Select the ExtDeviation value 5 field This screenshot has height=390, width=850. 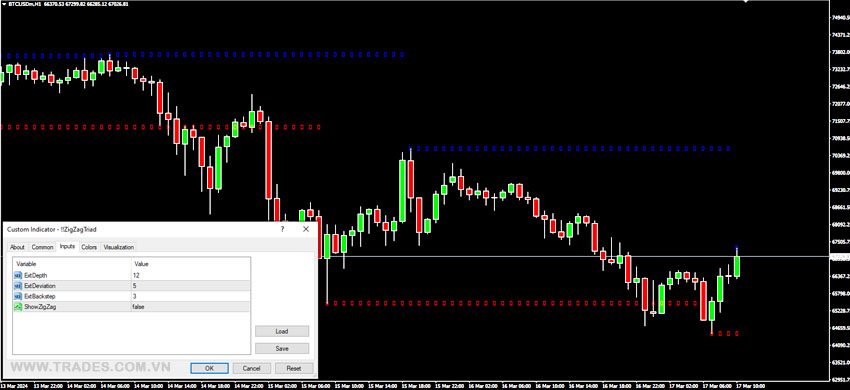(x=191, y=286)
